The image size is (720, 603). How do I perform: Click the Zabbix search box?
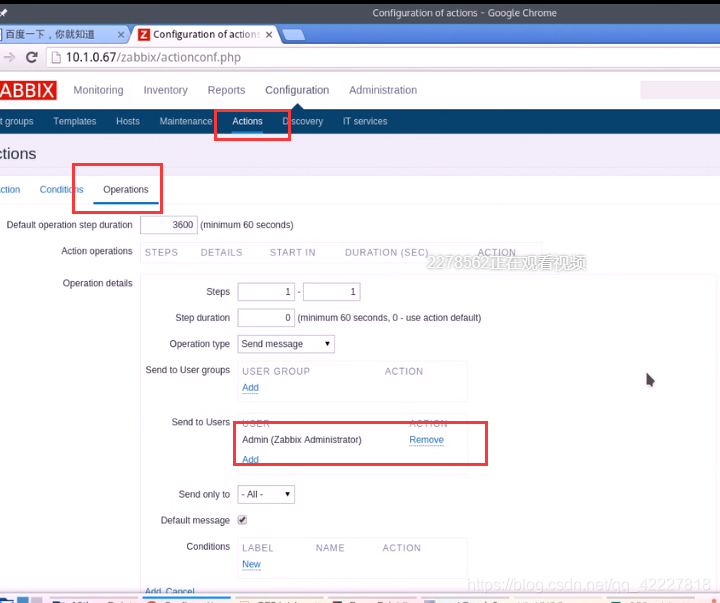[x=680, y=90]
